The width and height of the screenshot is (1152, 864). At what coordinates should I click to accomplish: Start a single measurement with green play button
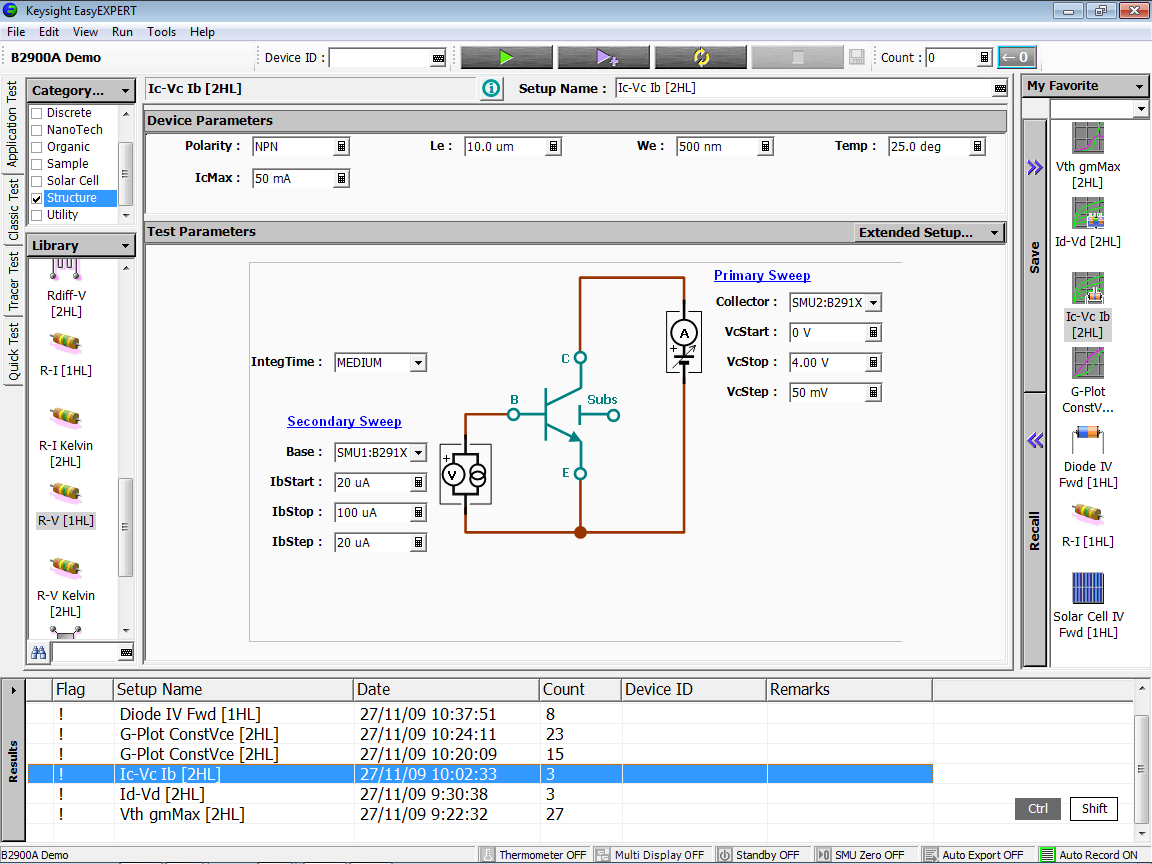point(506,57)
